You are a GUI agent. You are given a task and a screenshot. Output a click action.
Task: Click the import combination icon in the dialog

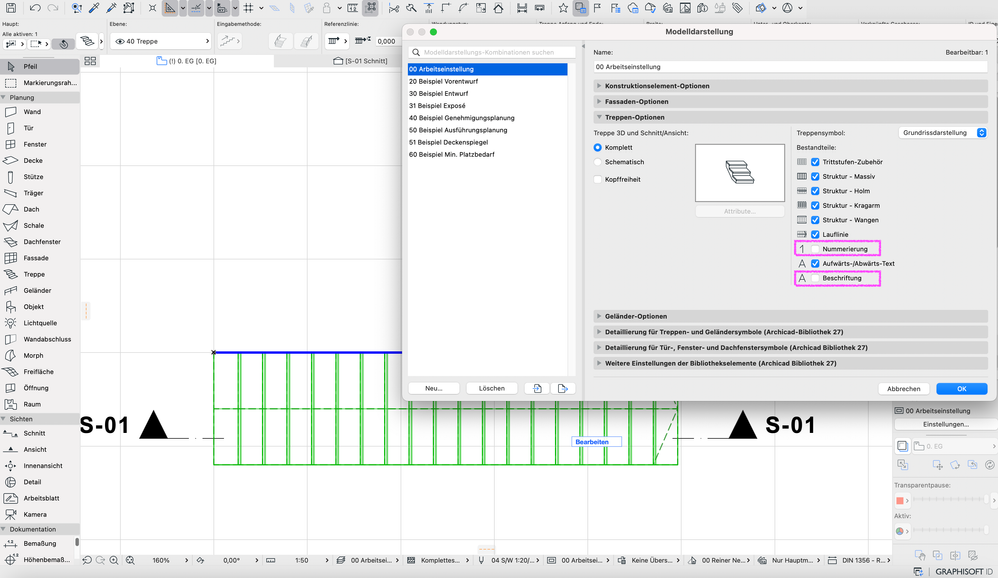(x=537, y=388)
